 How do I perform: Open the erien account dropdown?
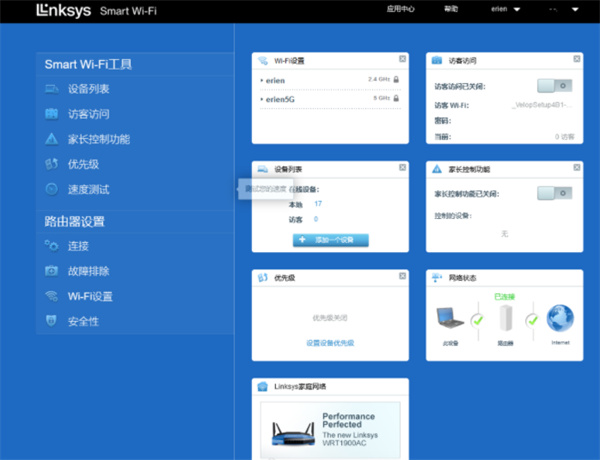coord(505,9)
